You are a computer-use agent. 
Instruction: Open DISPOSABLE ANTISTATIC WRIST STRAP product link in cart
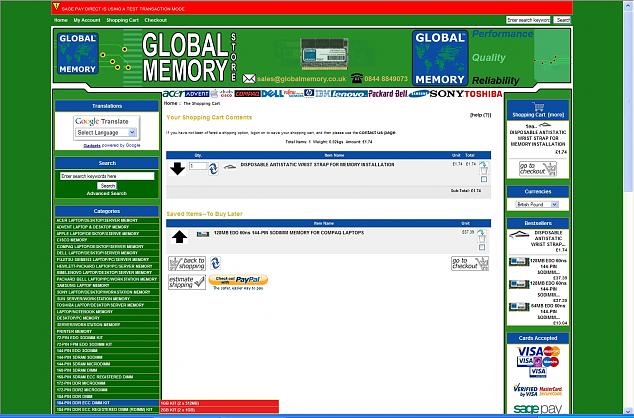pyautogui.click(x=317, y=165)
